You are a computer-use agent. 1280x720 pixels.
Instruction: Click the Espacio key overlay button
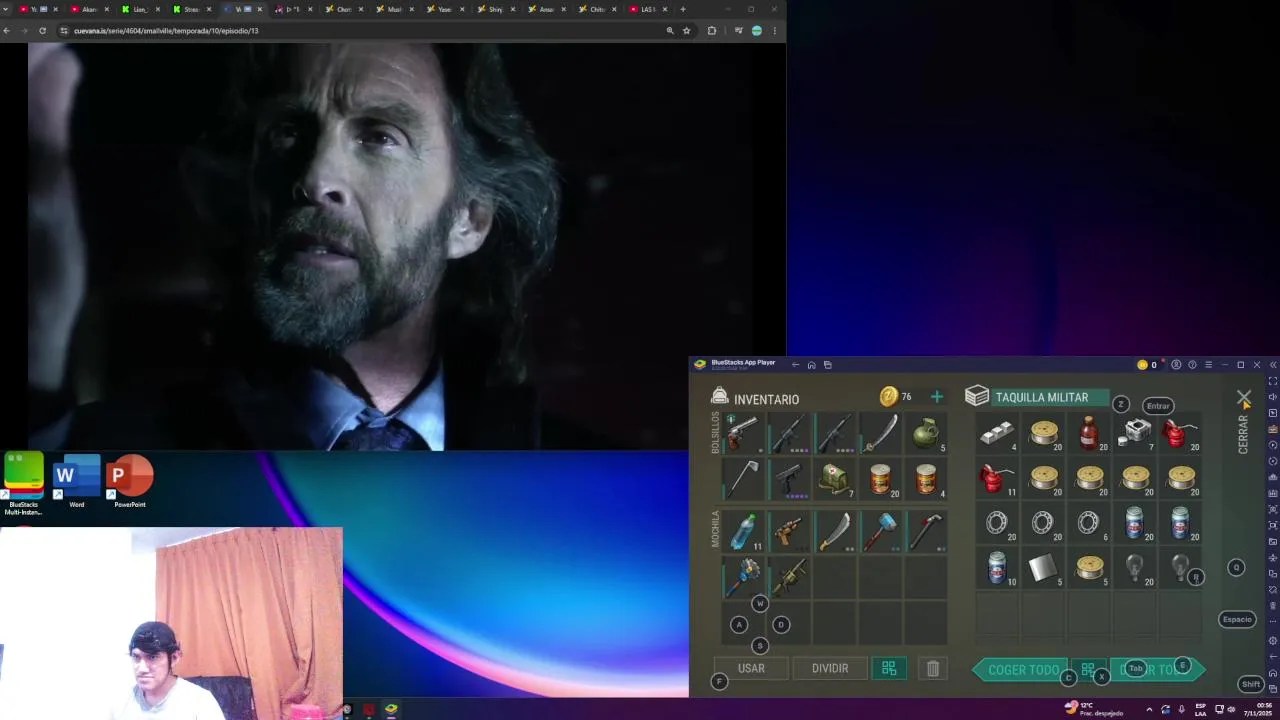tap(1237, 619)
